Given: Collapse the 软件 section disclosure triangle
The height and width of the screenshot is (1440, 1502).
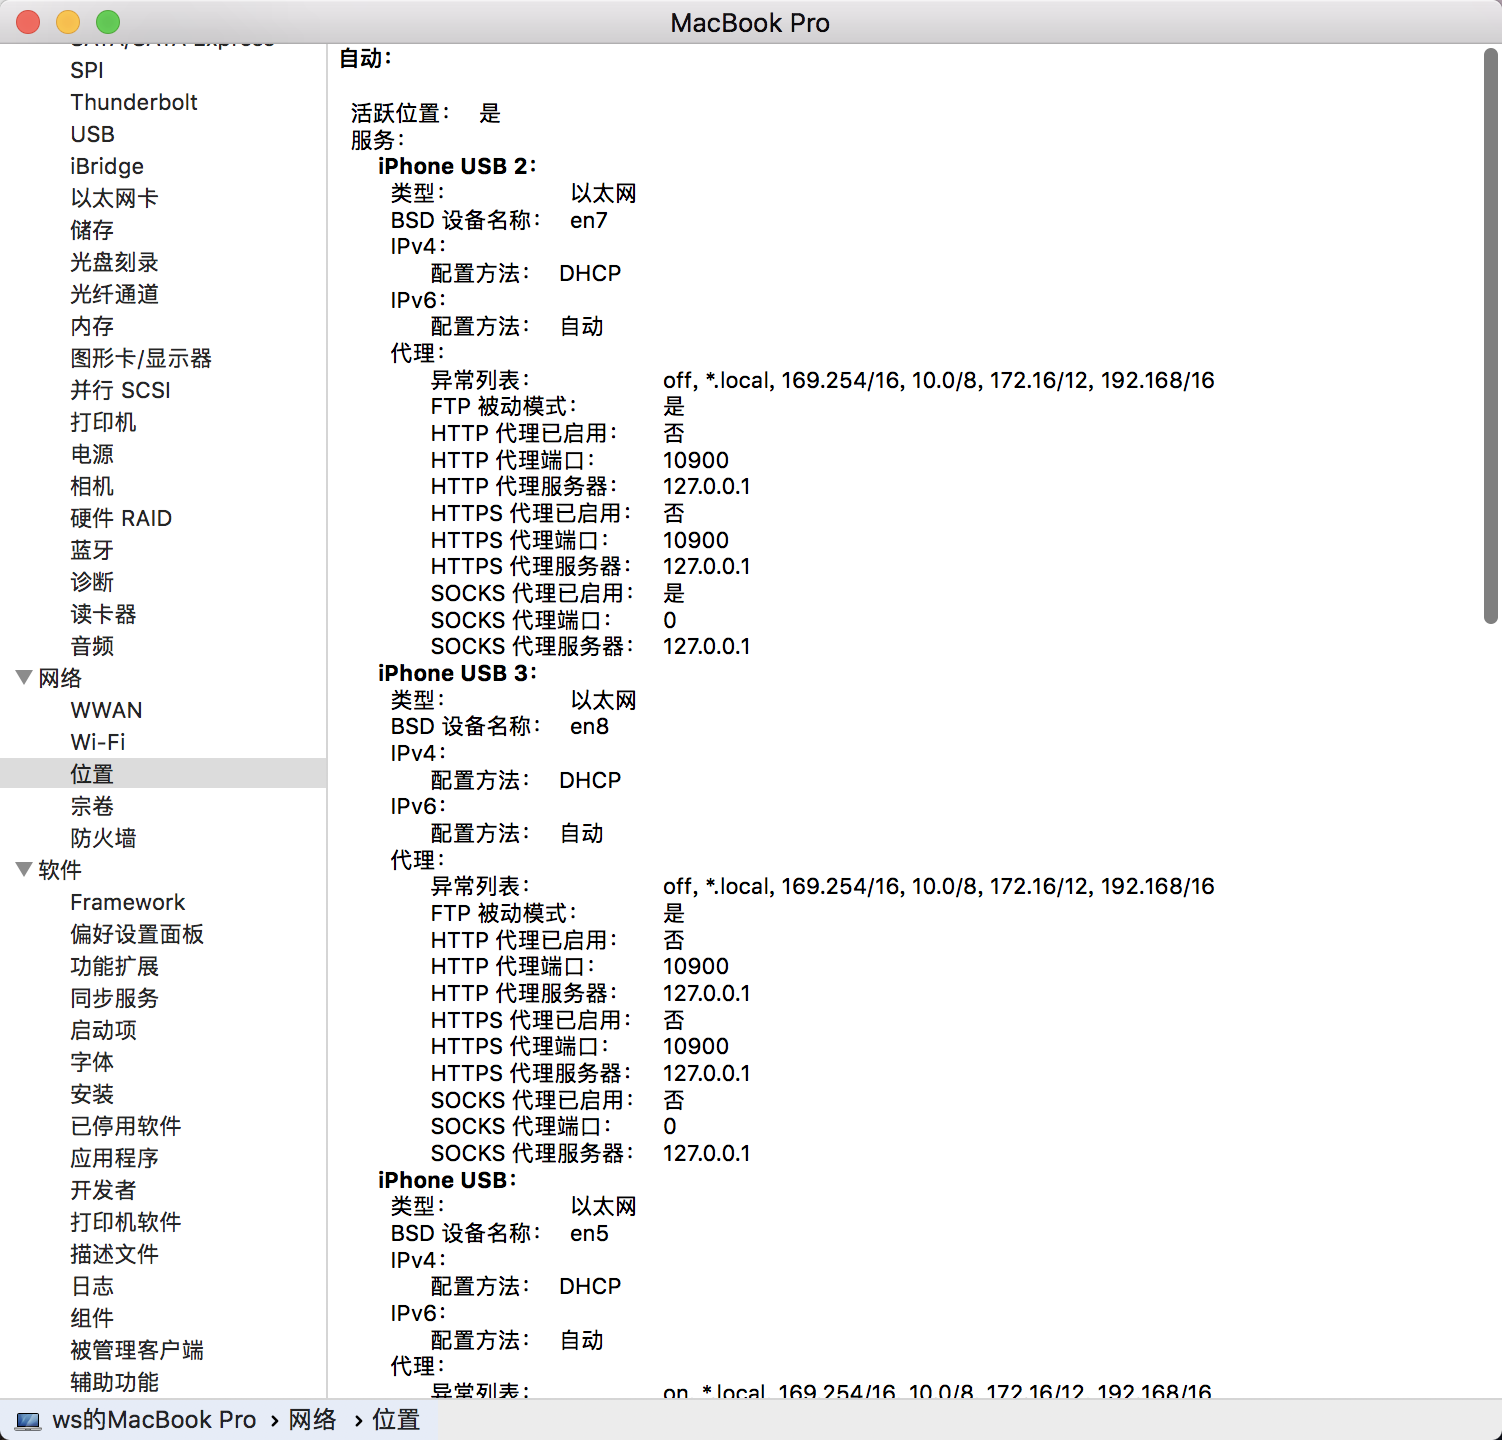Looking at the screenshot, I should click(24, 870).
